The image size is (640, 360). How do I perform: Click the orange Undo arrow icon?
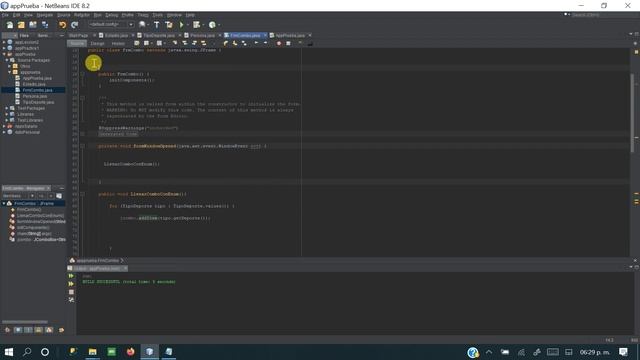click(62, 25)
